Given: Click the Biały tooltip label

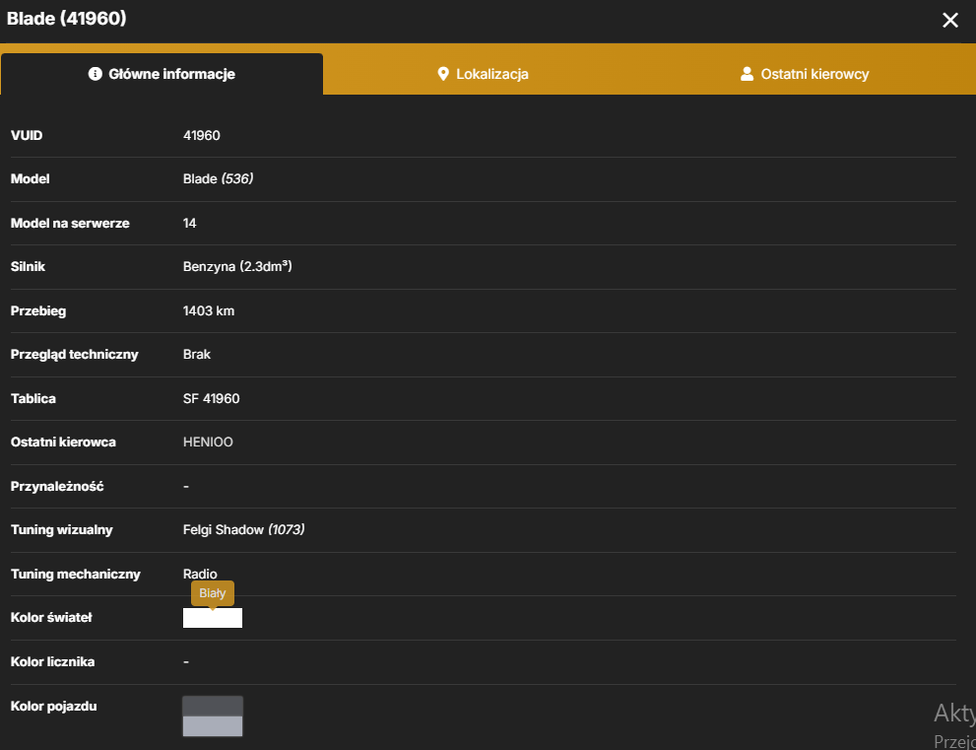Looking at the screenshot, I should 212,593.
